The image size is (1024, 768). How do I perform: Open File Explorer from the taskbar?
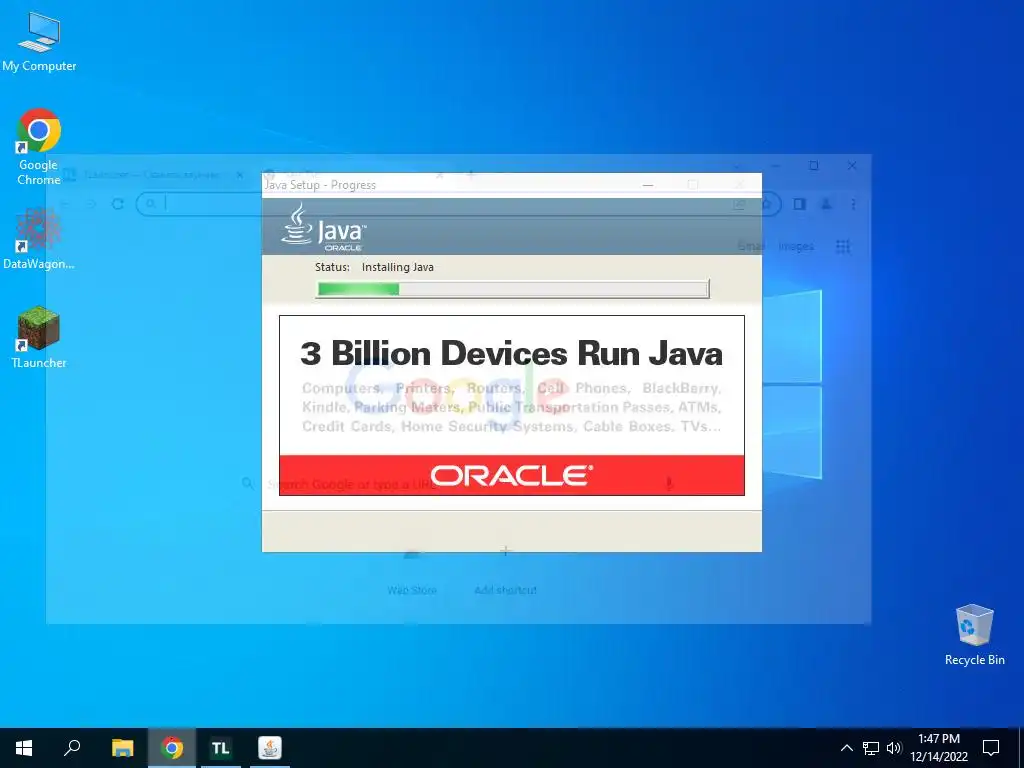point(122,748)
